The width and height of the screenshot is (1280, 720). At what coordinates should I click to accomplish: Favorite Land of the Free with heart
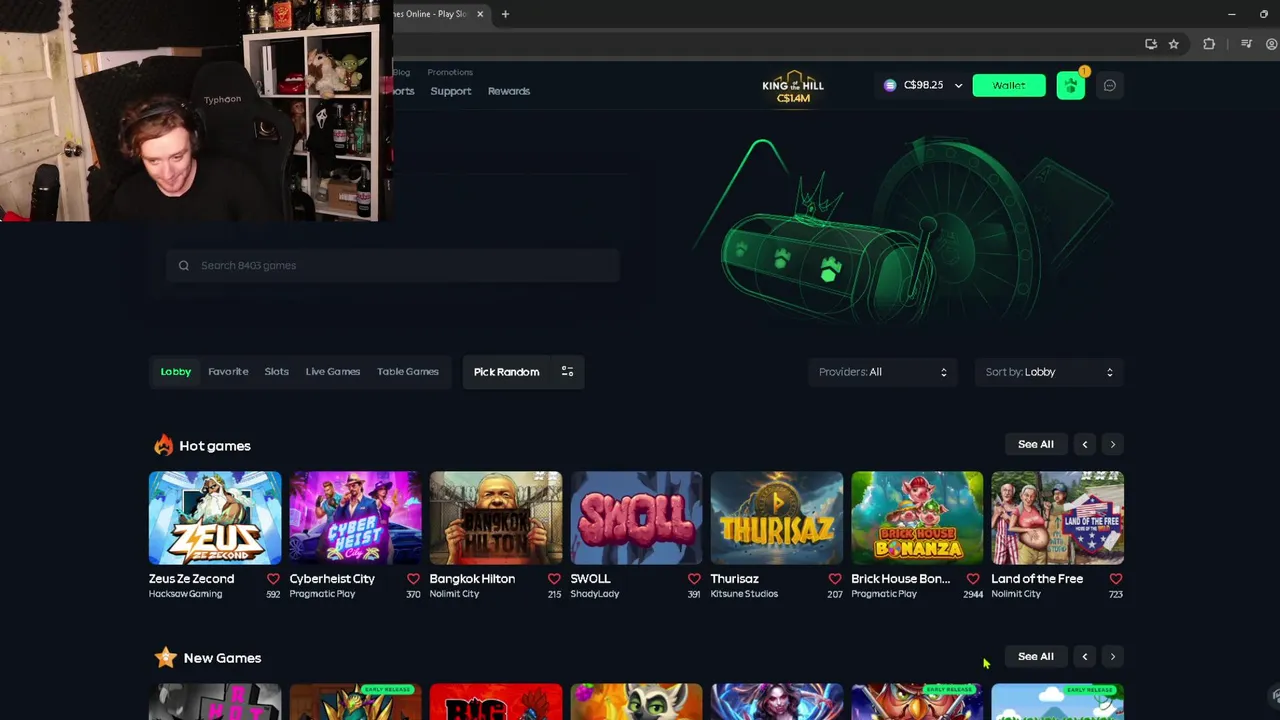[1116, 579]
